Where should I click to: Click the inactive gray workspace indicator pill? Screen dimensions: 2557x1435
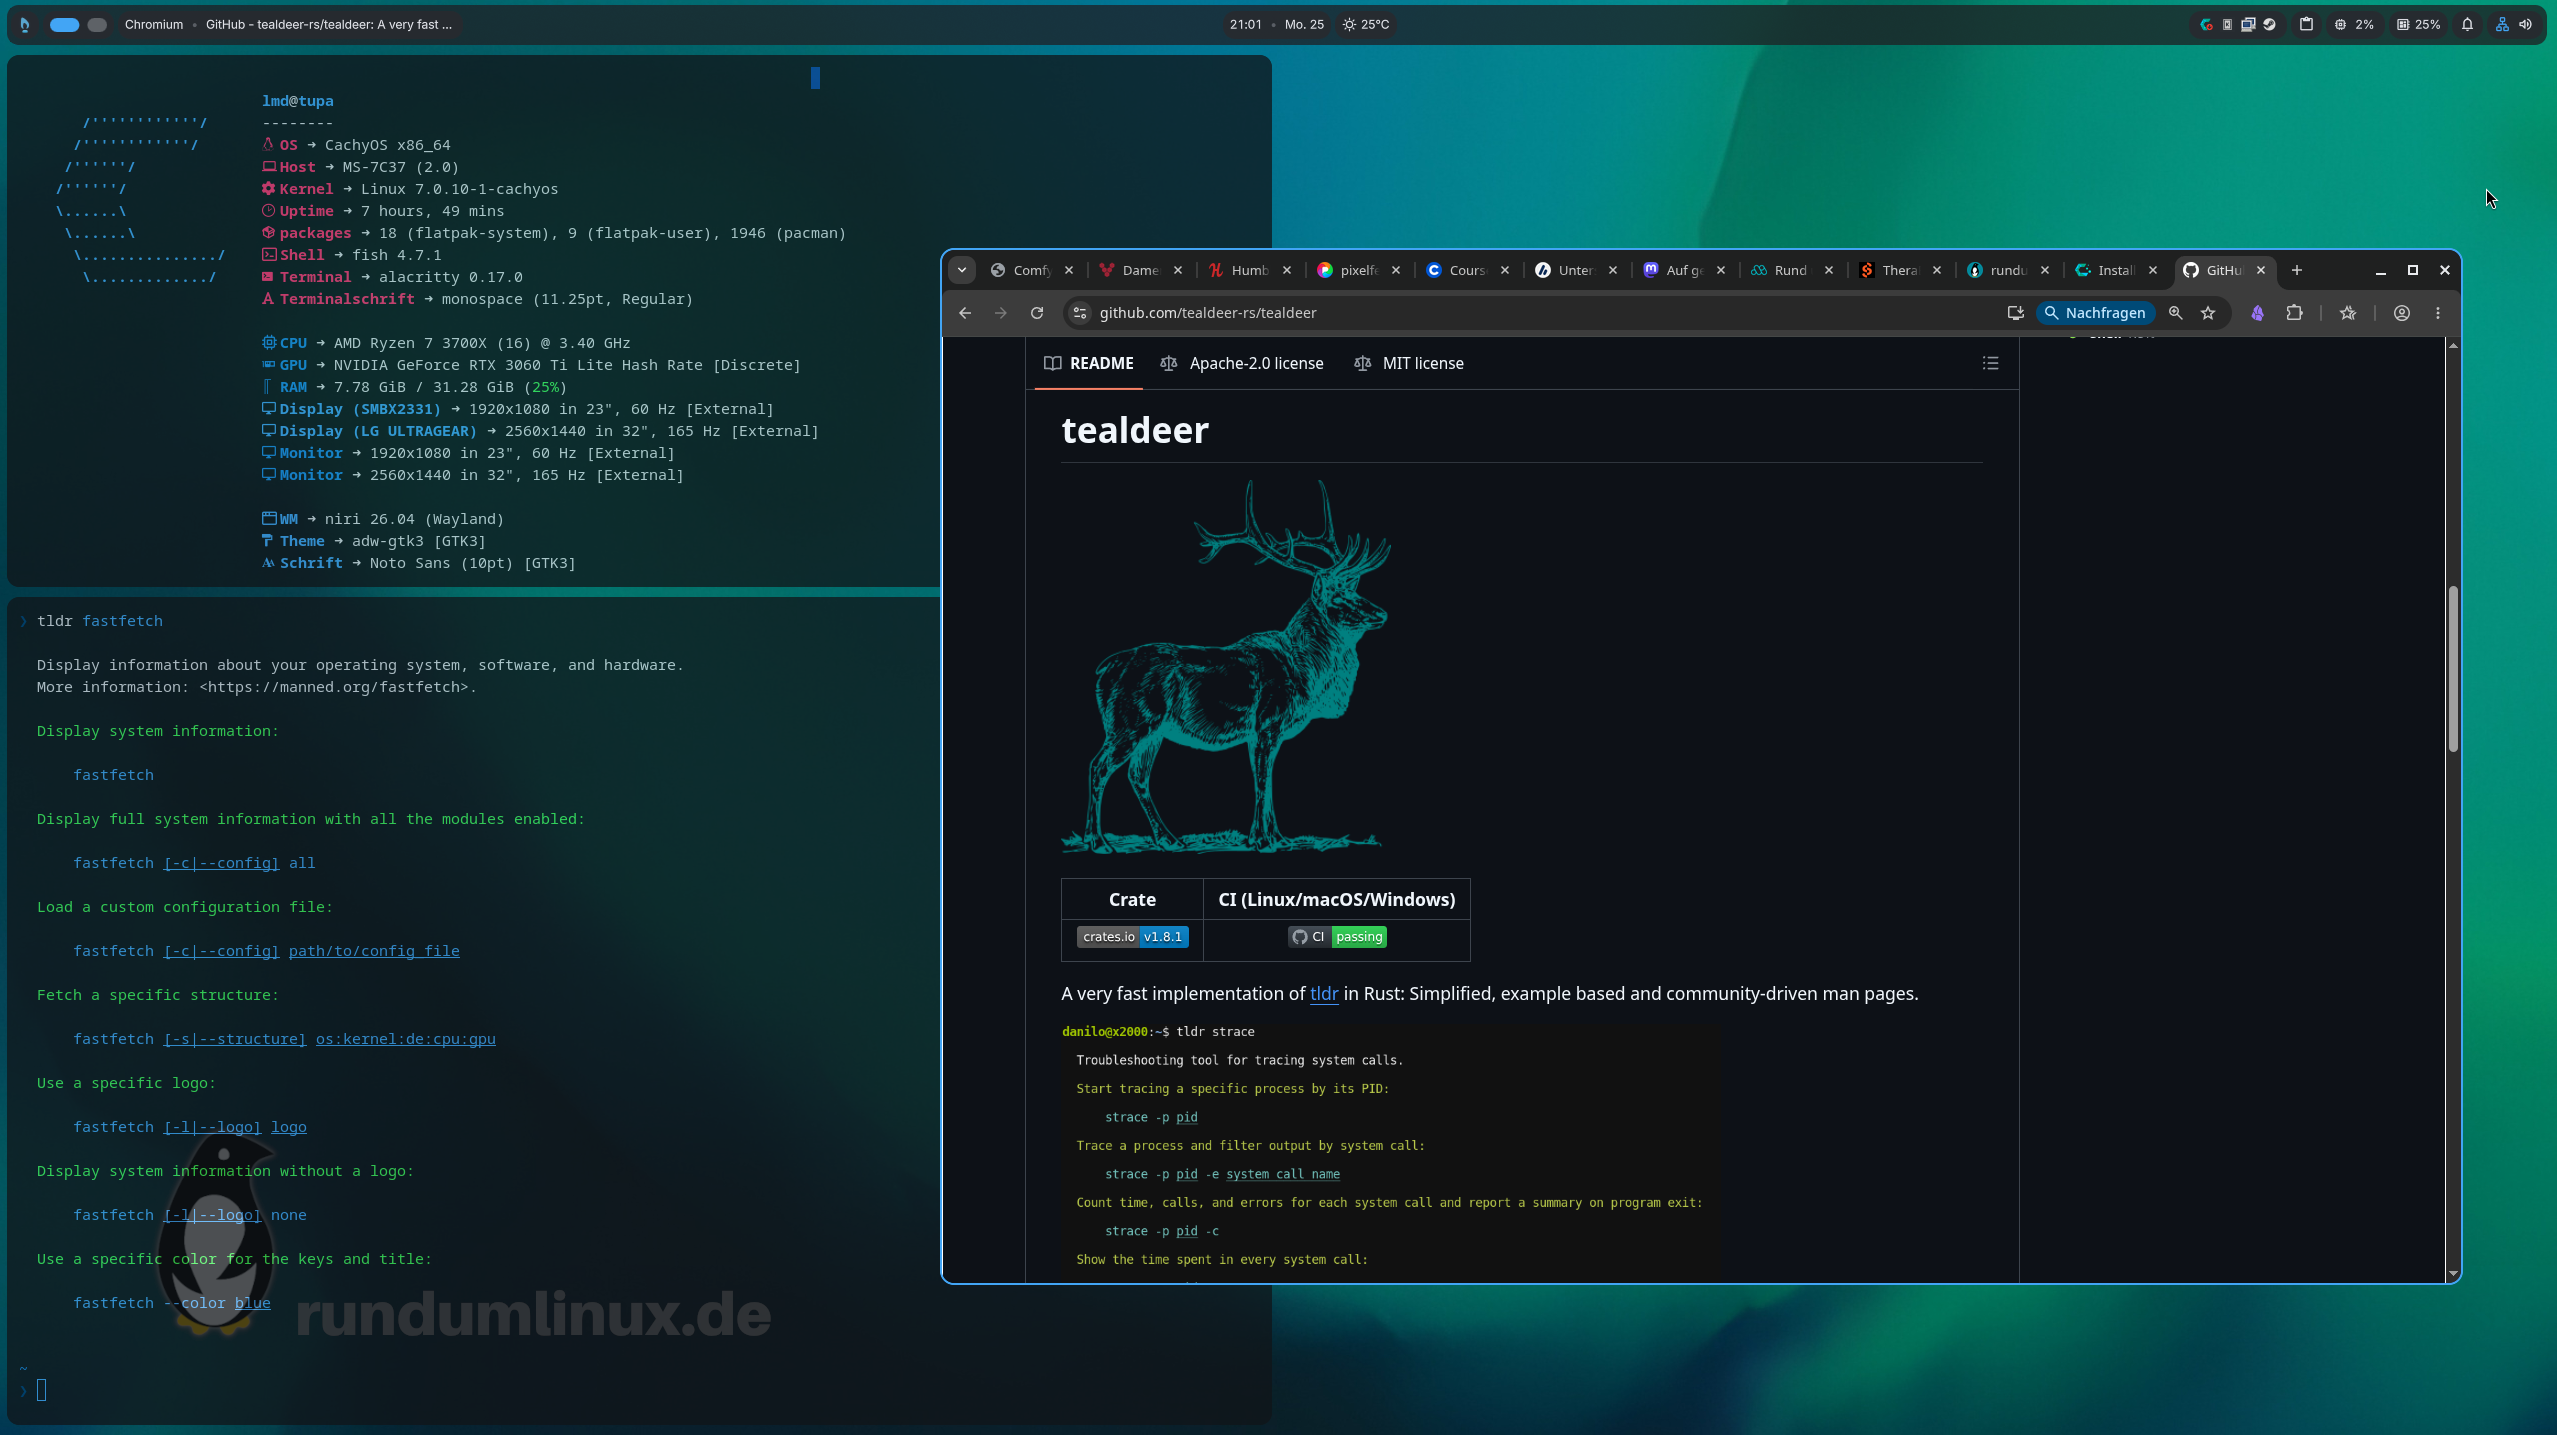97,25
